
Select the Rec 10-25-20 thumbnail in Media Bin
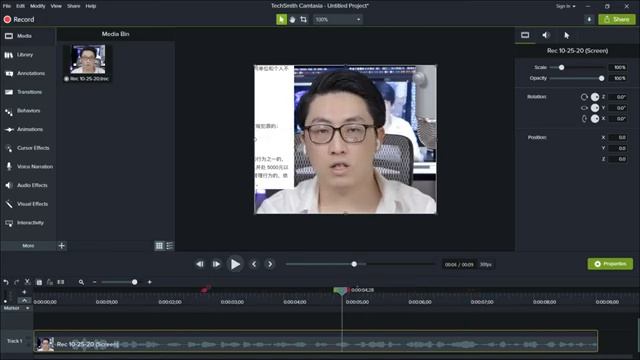[88, 59]
